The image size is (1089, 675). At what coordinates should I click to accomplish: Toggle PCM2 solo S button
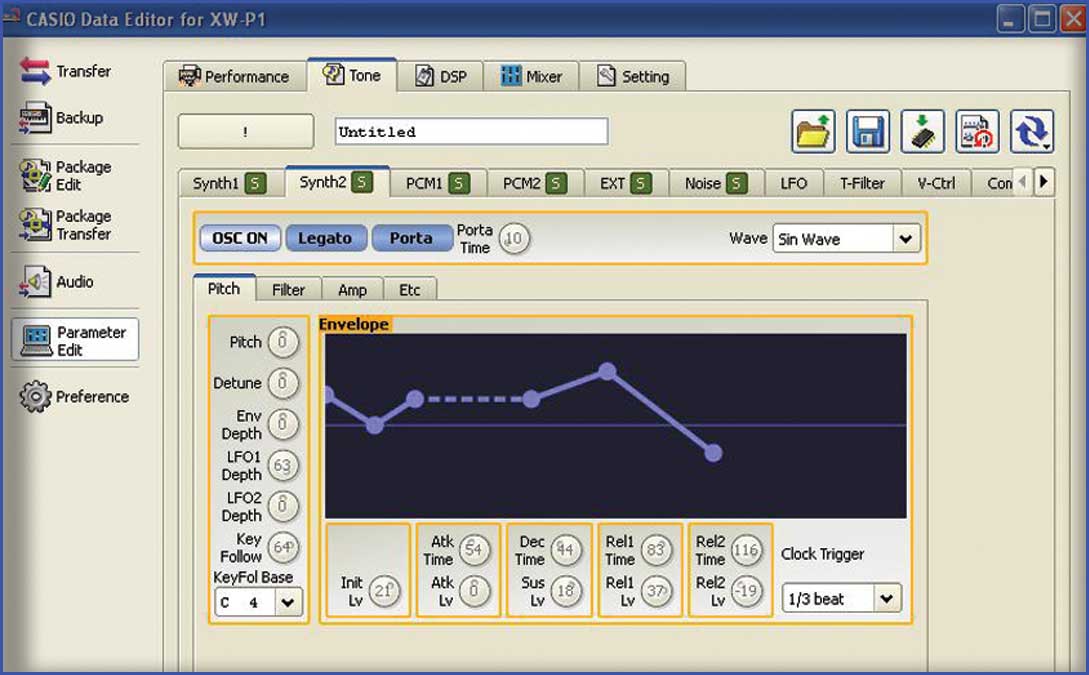(x=556, y=183)
